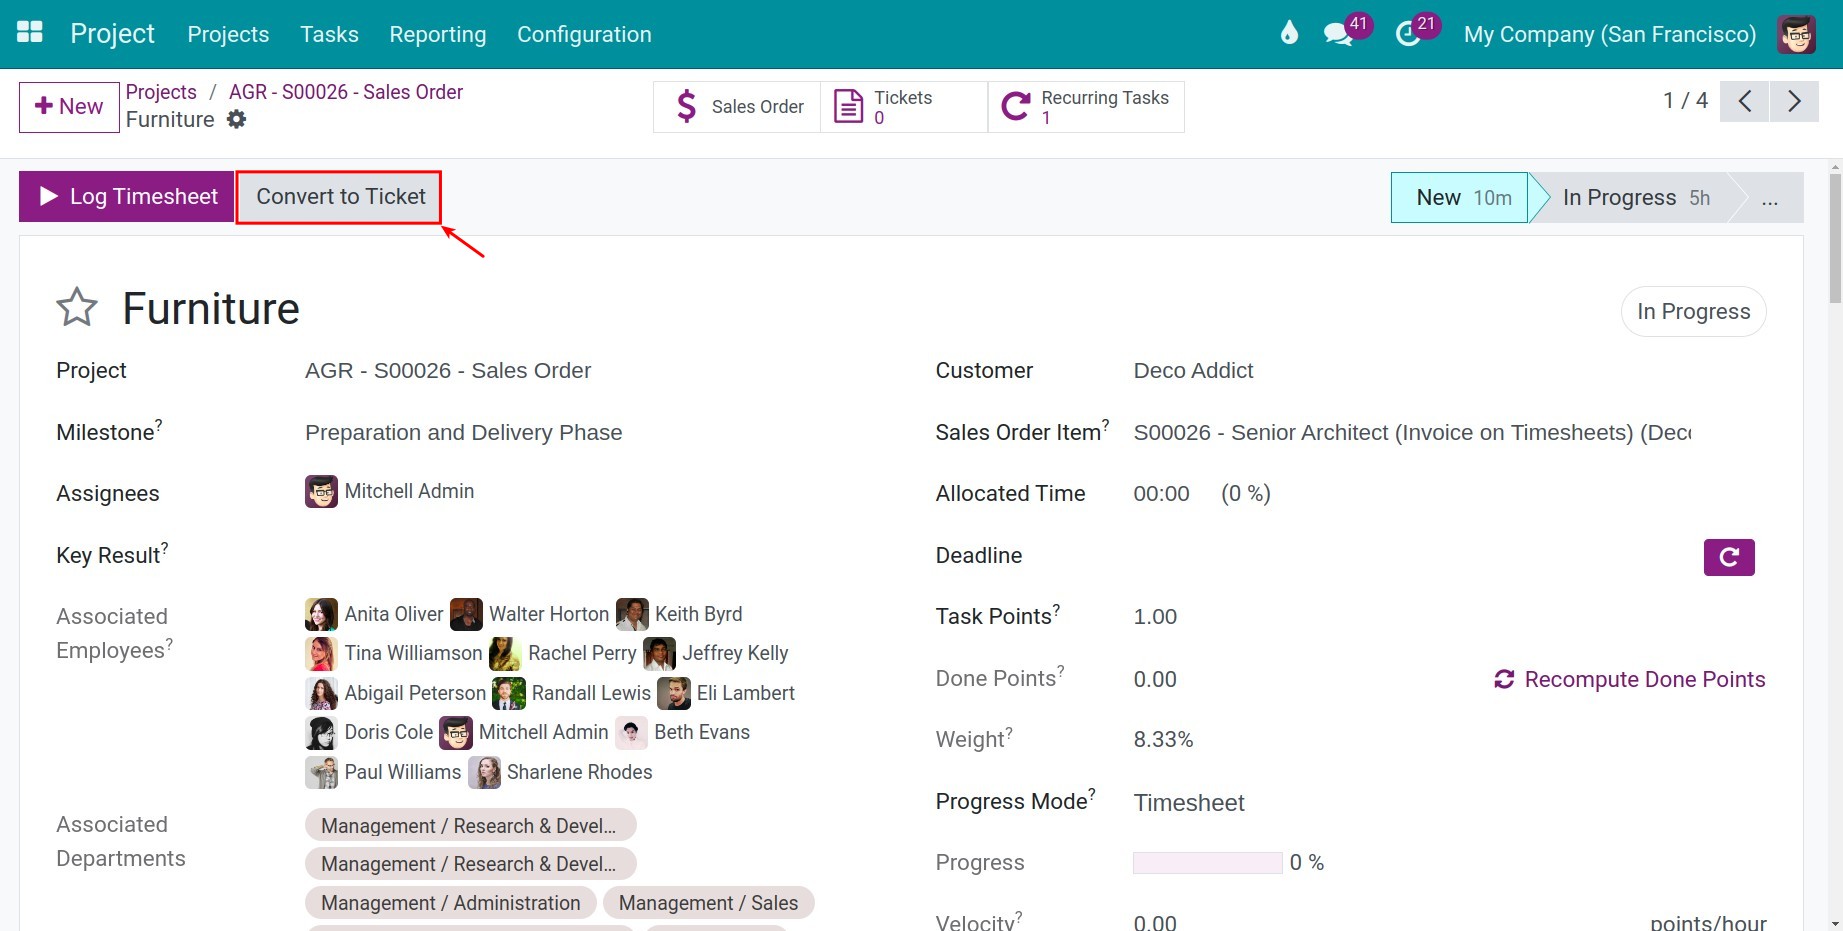
Task: Open the messages chat icon with 41 badge
Action: coord(1337,34)
